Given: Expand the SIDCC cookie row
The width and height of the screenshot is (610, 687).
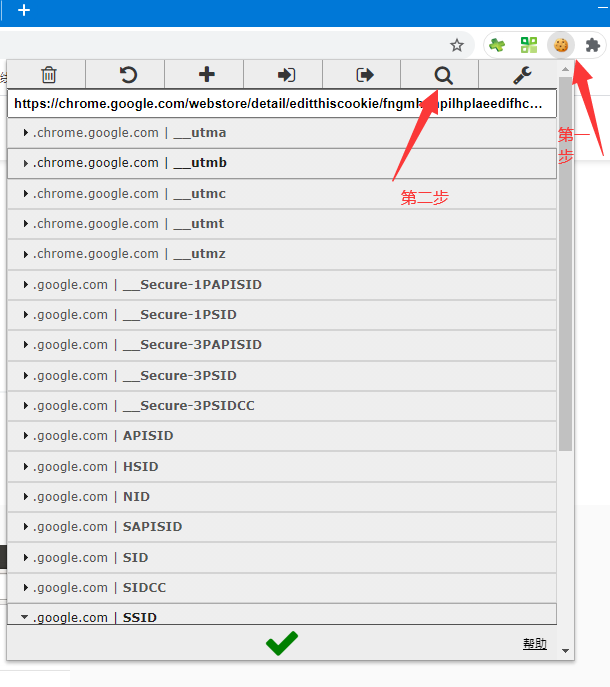Looking at the screenshot, I should point(282,588).
